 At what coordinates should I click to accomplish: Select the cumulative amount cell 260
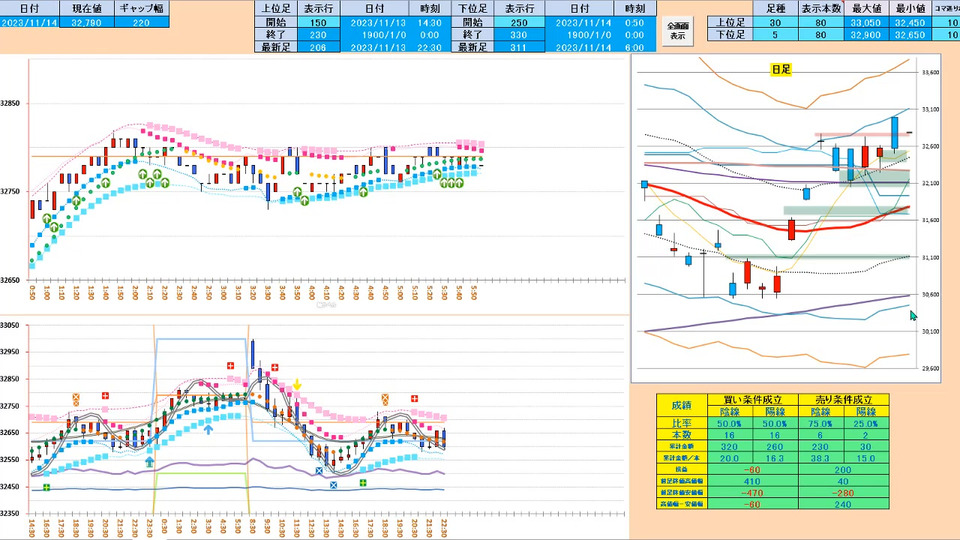pos(775,446)
